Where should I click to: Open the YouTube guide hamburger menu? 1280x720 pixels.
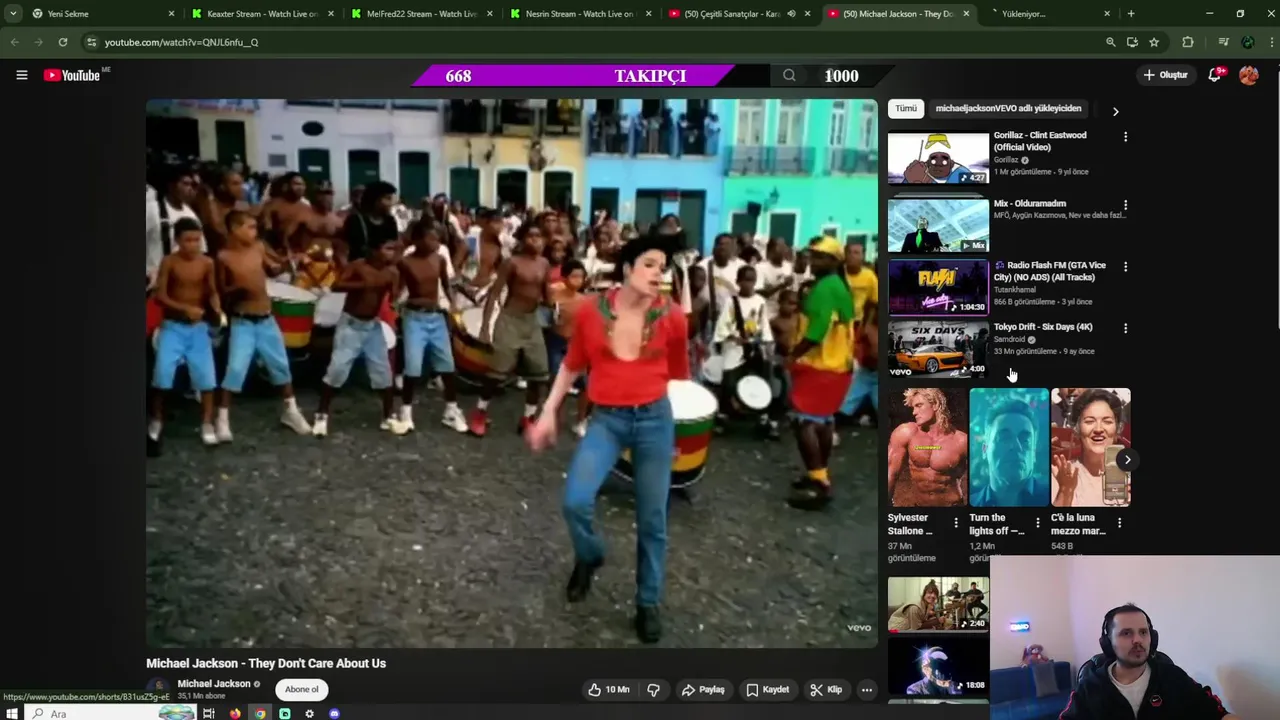(x=21, y=75)
